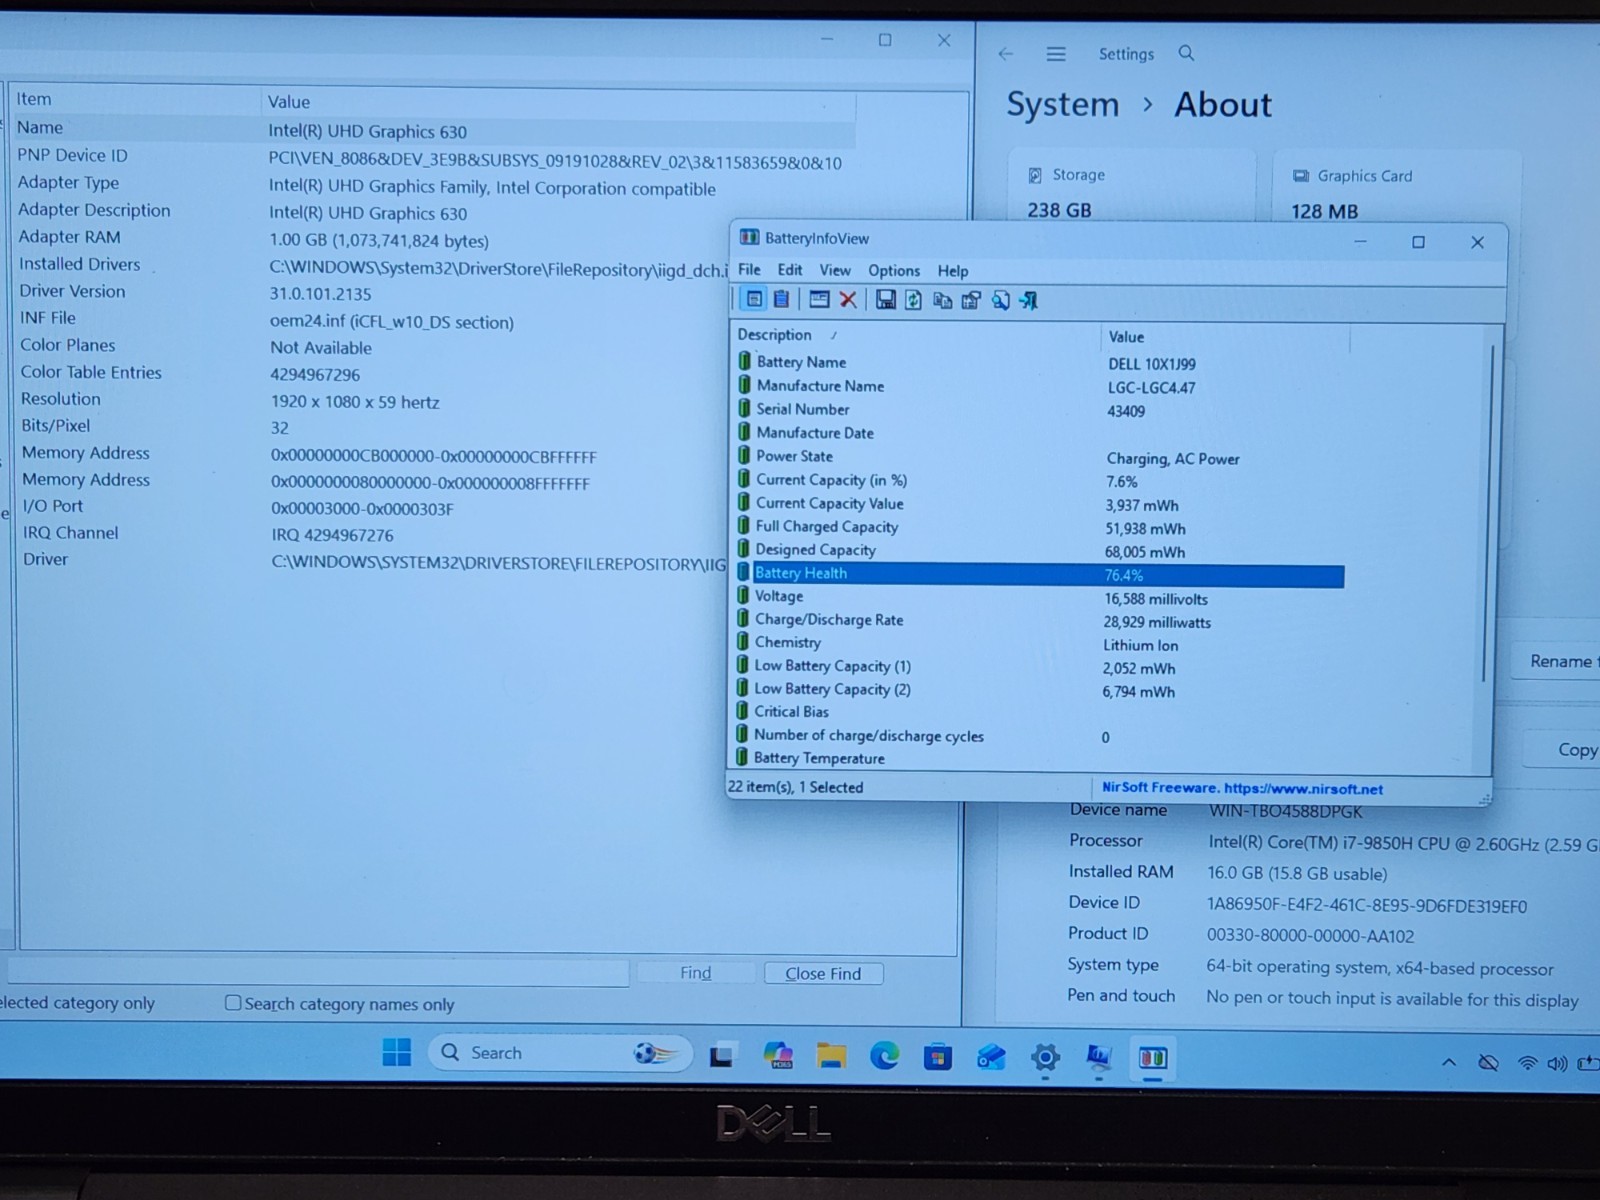Select the Battery Name row
1600x1200 pixels.
click(x=1040, y=362)
